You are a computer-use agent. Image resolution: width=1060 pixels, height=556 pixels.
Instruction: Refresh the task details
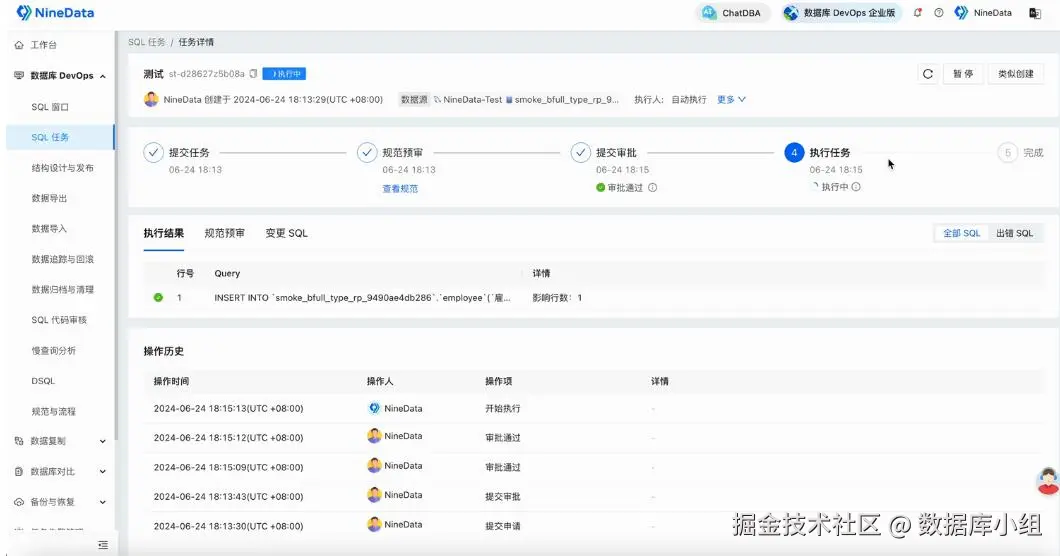[x=928, y=74]
